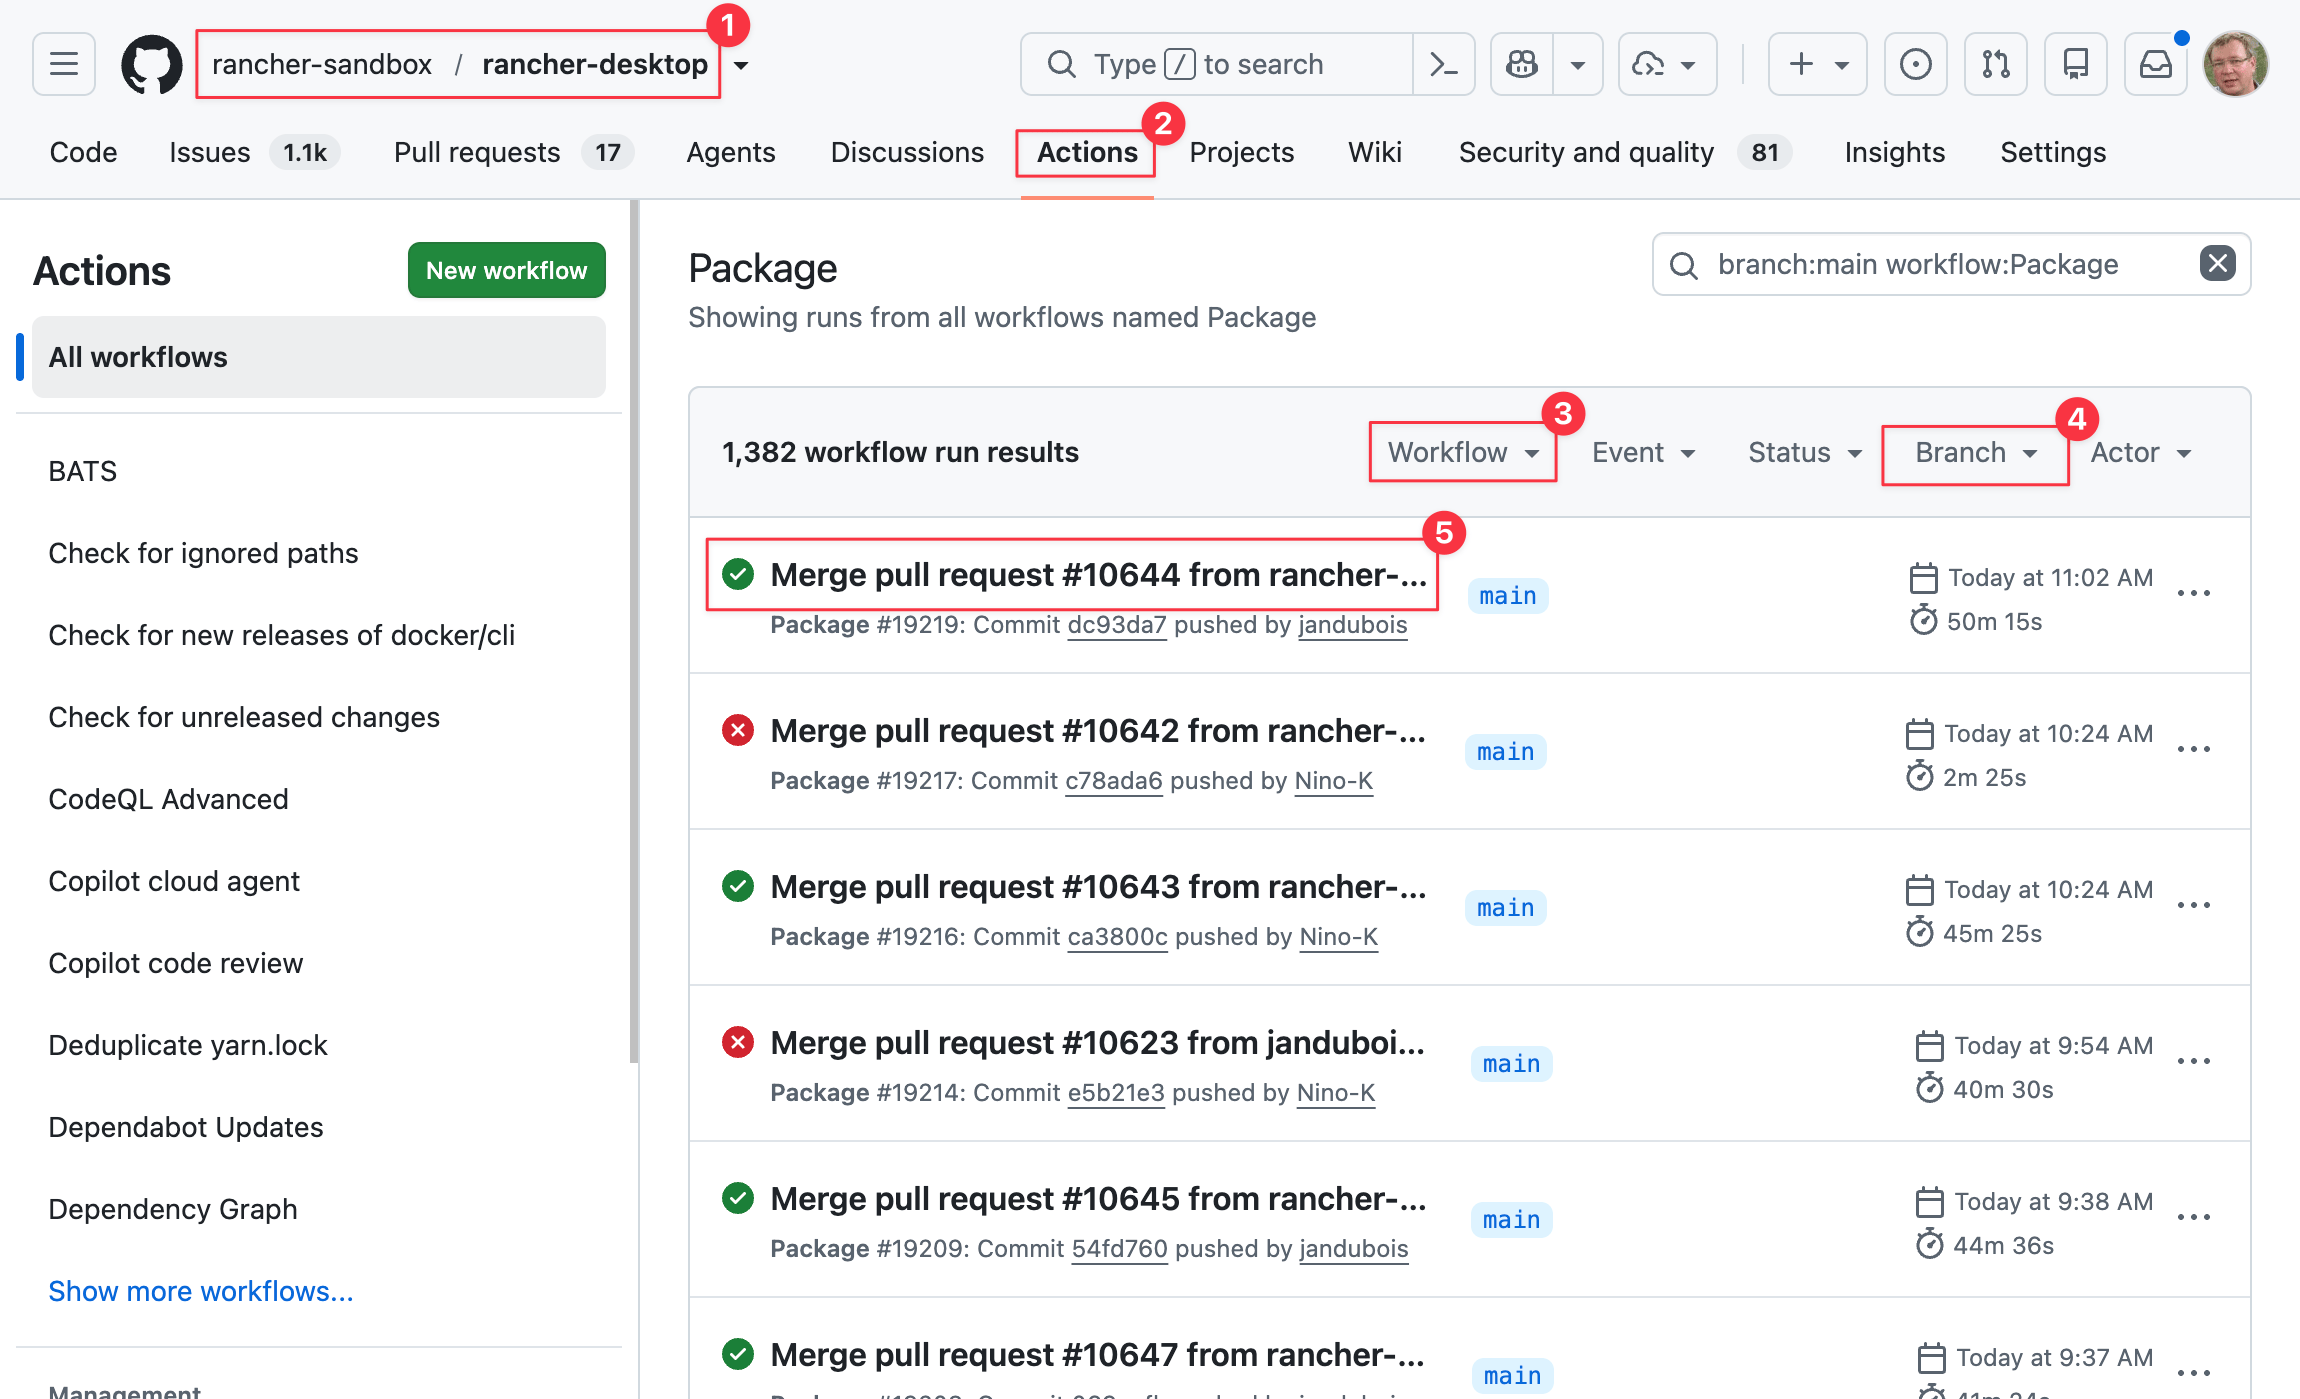This screenshot has height=1399, width=2300.
Task: Open the Branch filter dropdown
Action: click(1975, 454)
